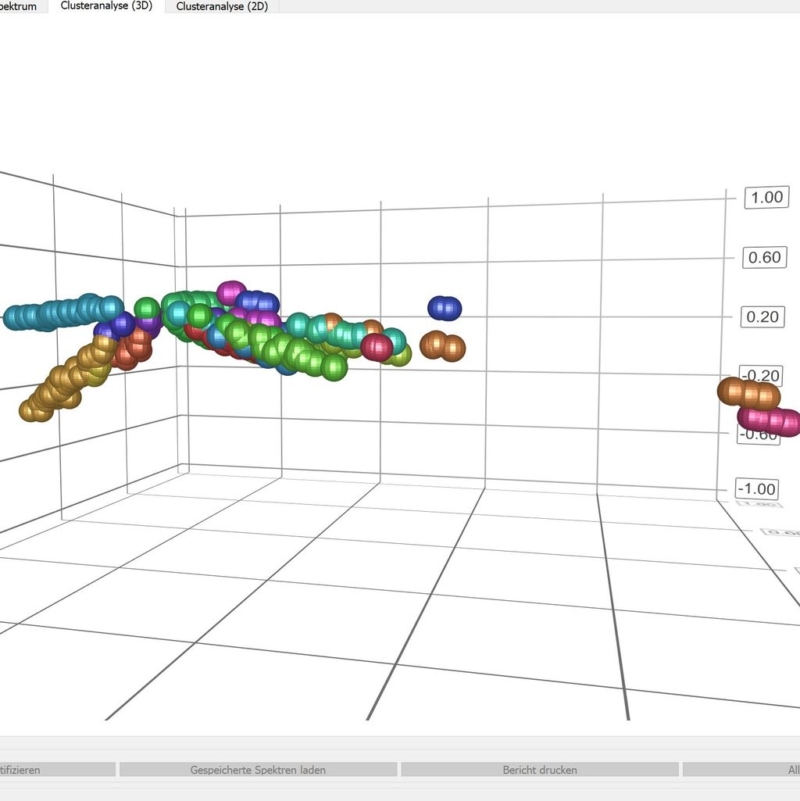The height and width of the screenshot is (801, 800).
Task: Click the cut-off button right of Bericht drucken
Action: (x=741, y=770)
